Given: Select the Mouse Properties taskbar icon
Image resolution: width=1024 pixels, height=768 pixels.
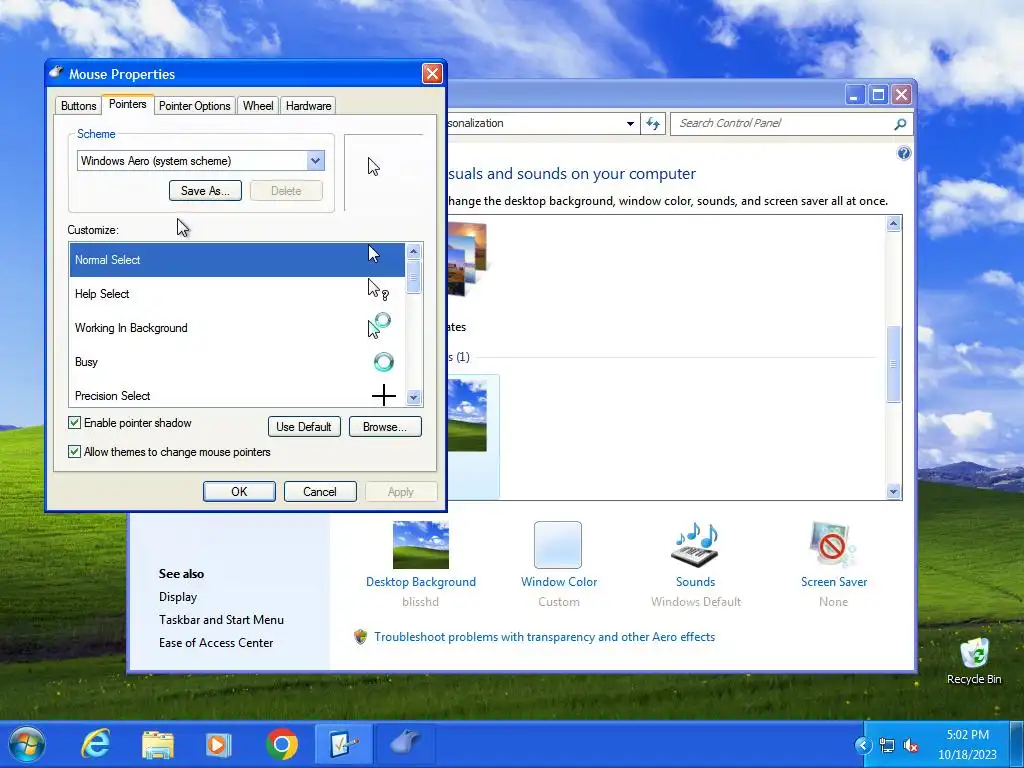Looking at the screenshot, I should [406, 744].
